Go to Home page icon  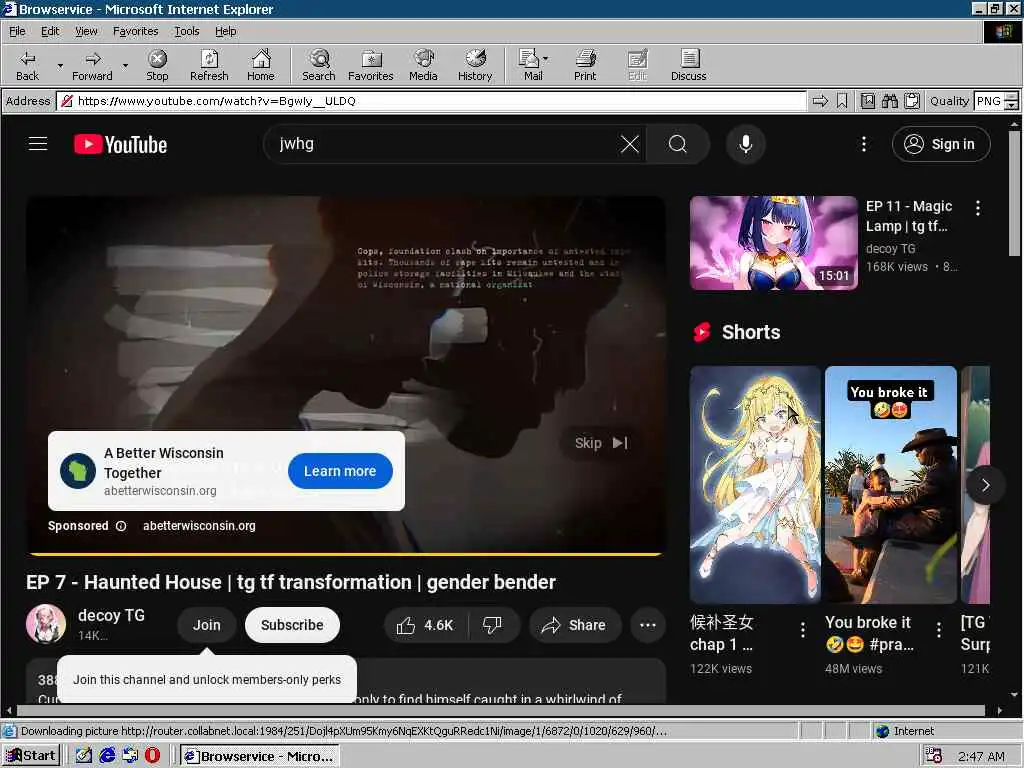[261, 65]
